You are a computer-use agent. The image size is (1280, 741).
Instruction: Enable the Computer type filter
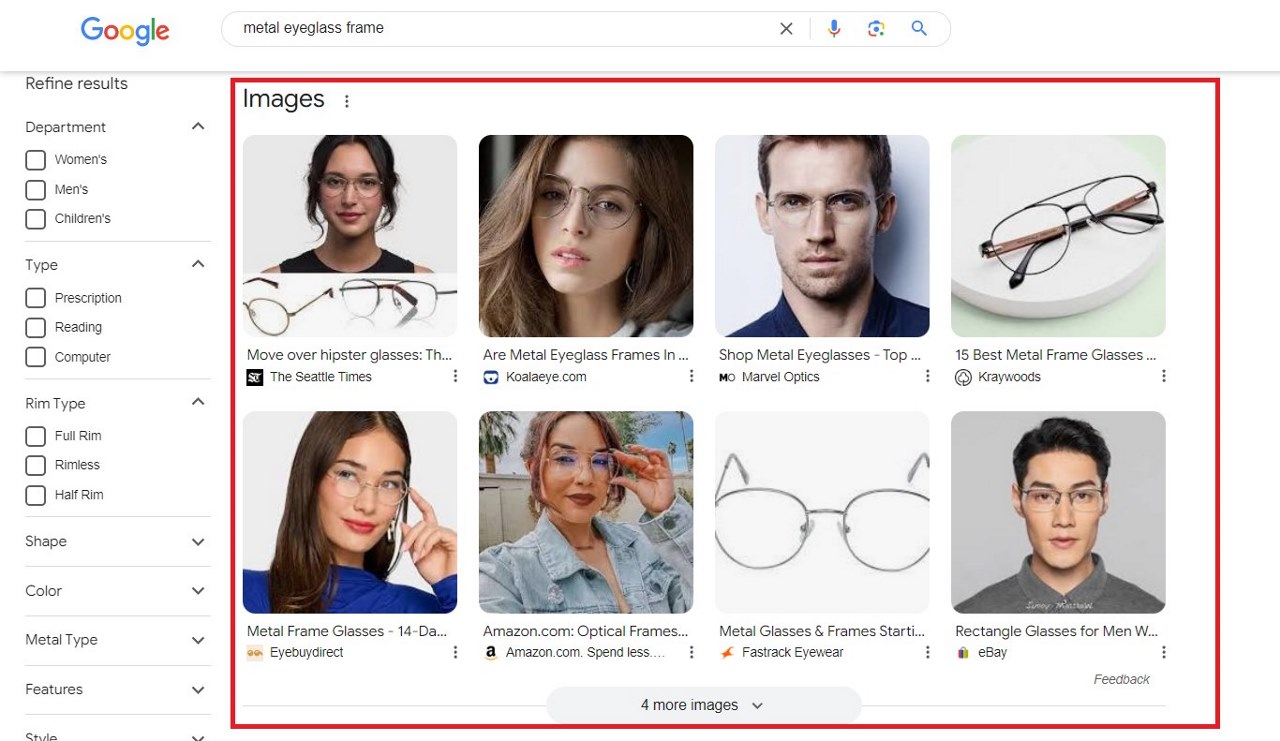(x=36, y=357)
